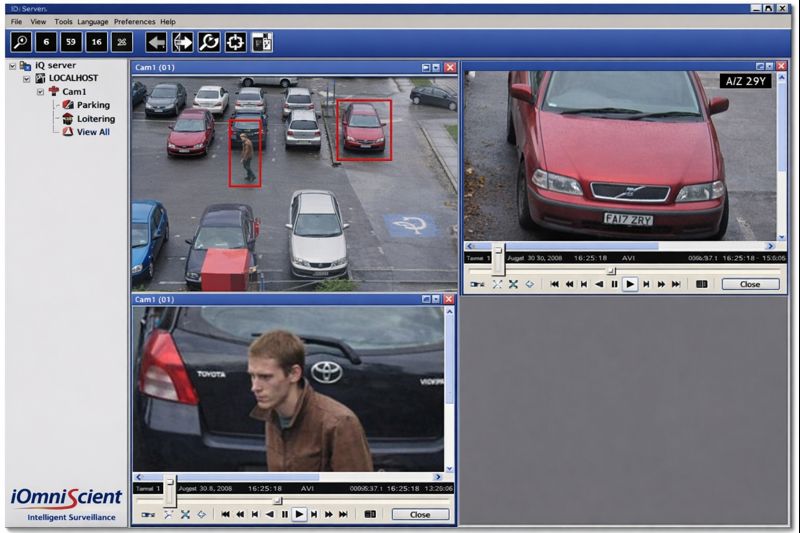Image resolution: width=800 pixels, height=533 pixels.
Task: Click timeline slider handle in pedestrian player
Action: (278, 500)
